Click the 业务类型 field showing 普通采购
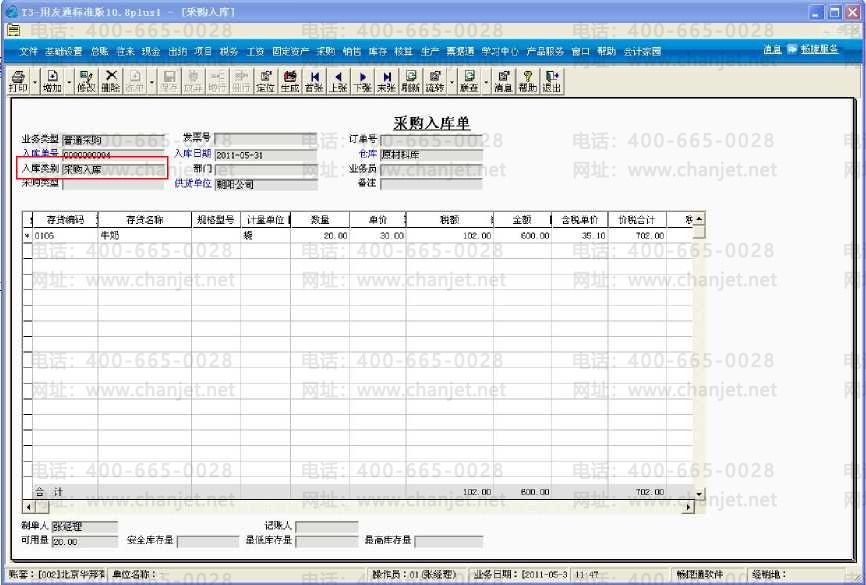The image size is (866, 585). click(113, 140)
